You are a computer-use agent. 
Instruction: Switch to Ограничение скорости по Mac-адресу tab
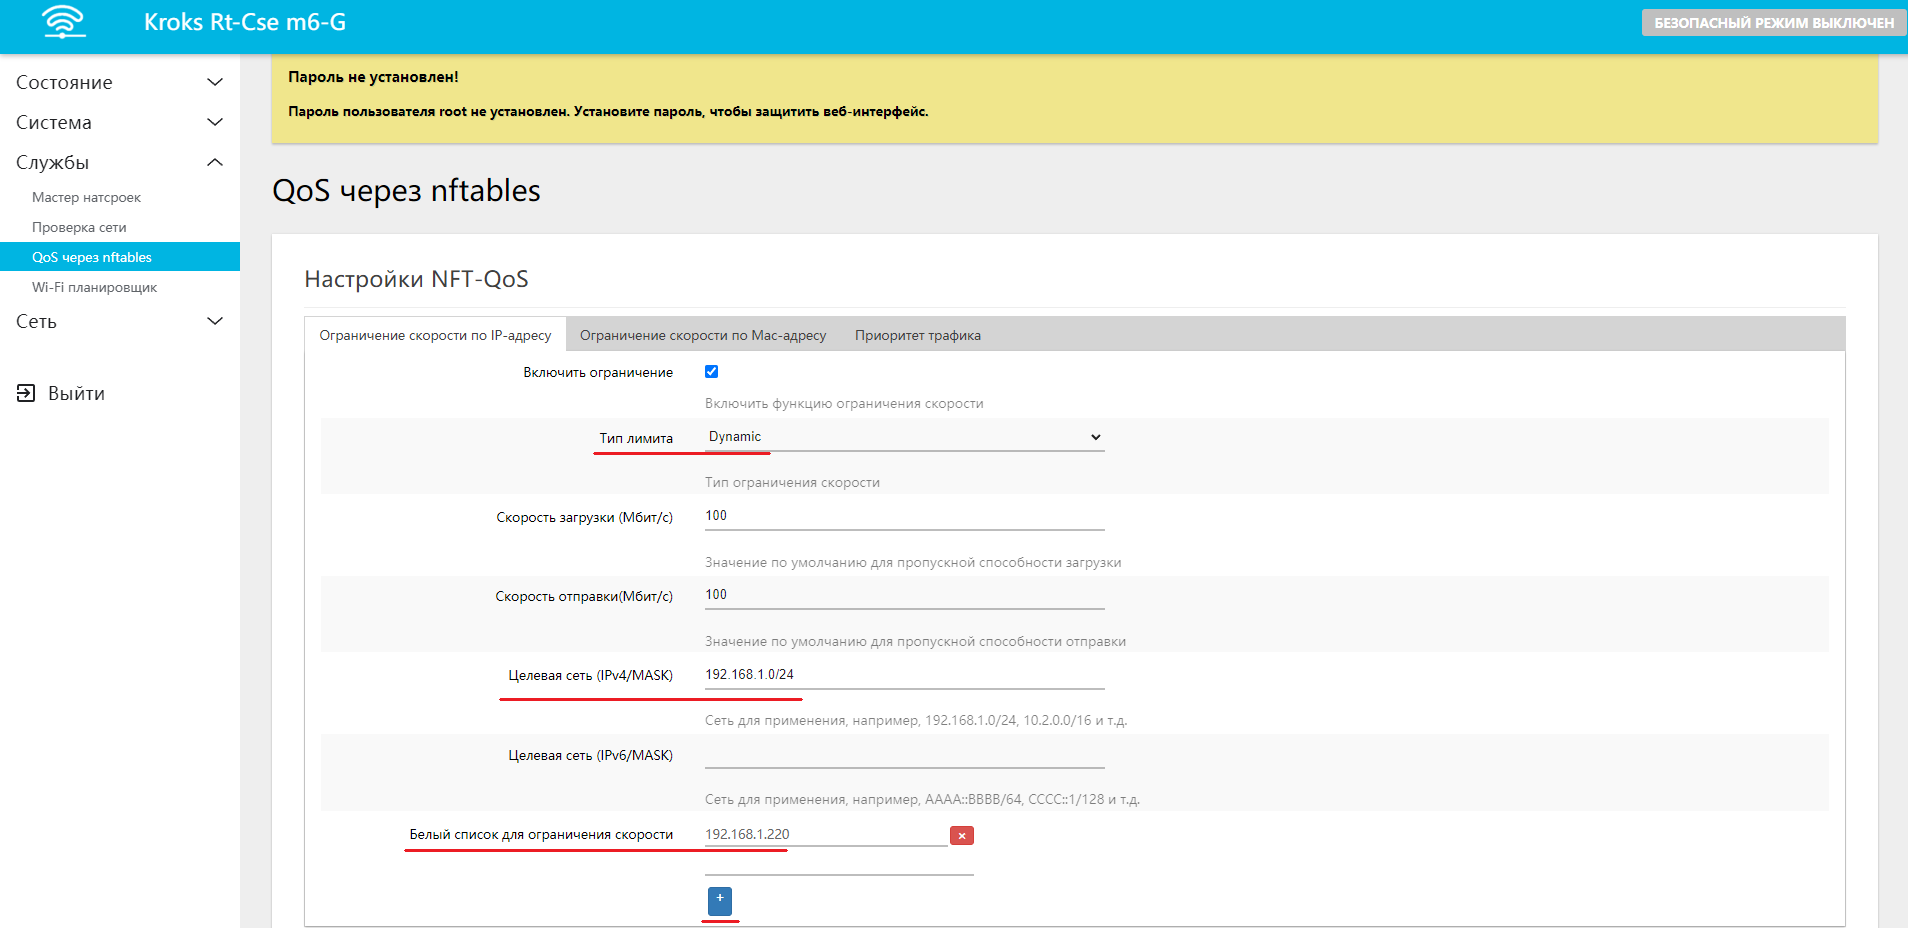(x=703, y=335)
